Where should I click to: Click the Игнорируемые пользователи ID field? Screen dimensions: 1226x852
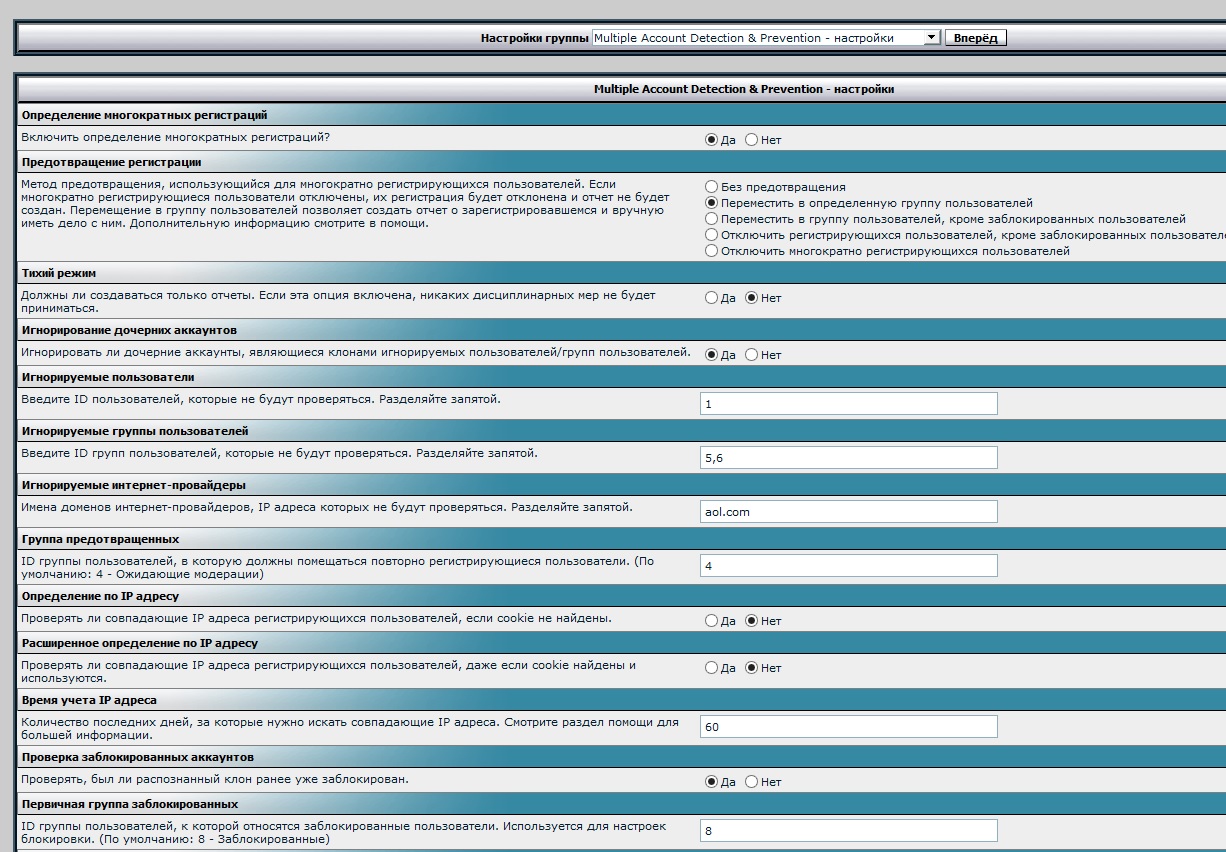pos(848,404)
